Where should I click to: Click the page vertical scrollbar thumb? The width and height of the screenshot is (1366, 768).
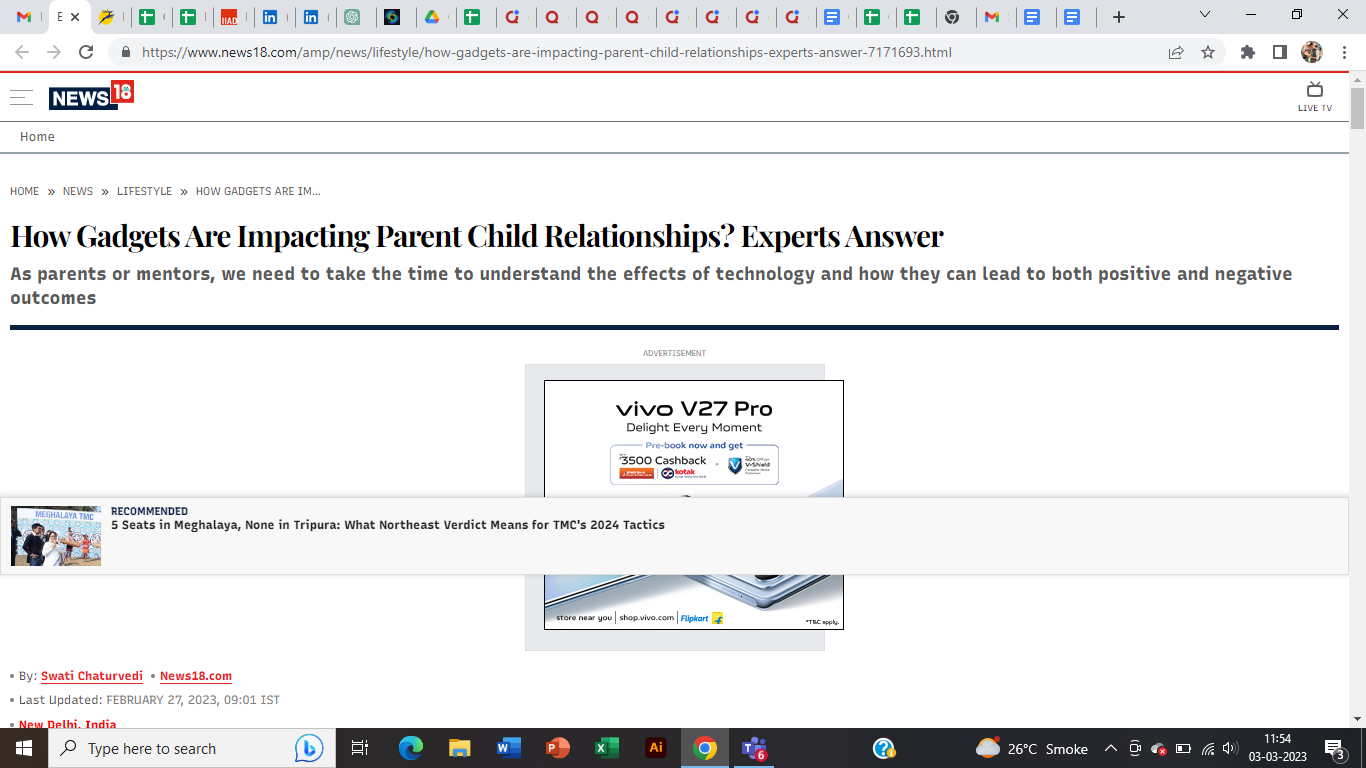(1357, 108)
